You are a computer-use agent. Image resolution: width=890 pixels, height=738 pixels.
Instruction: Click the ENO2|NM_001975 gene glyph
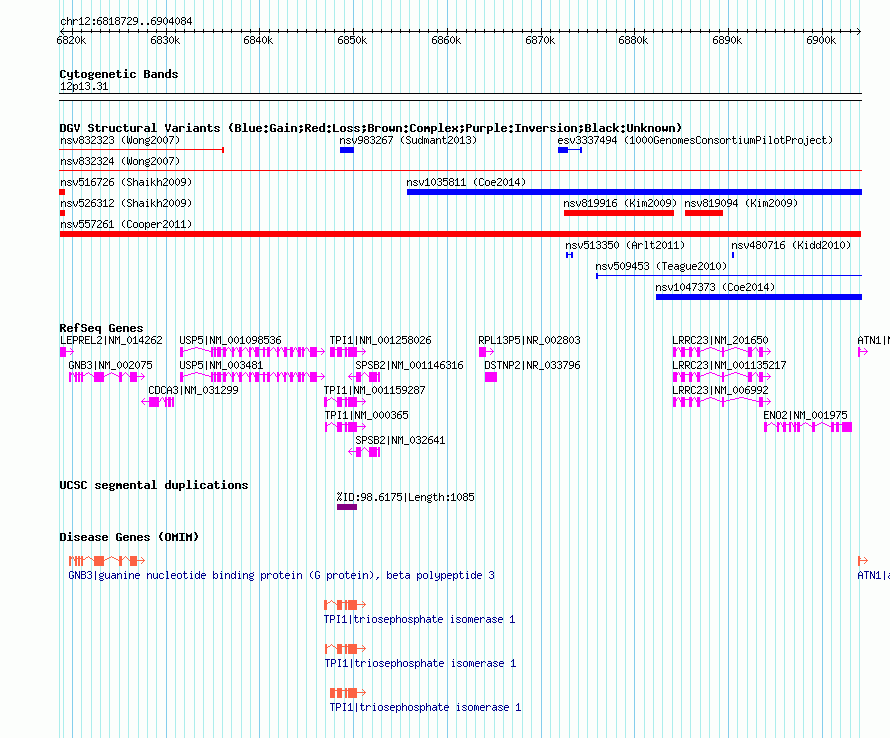coord(808,427)
